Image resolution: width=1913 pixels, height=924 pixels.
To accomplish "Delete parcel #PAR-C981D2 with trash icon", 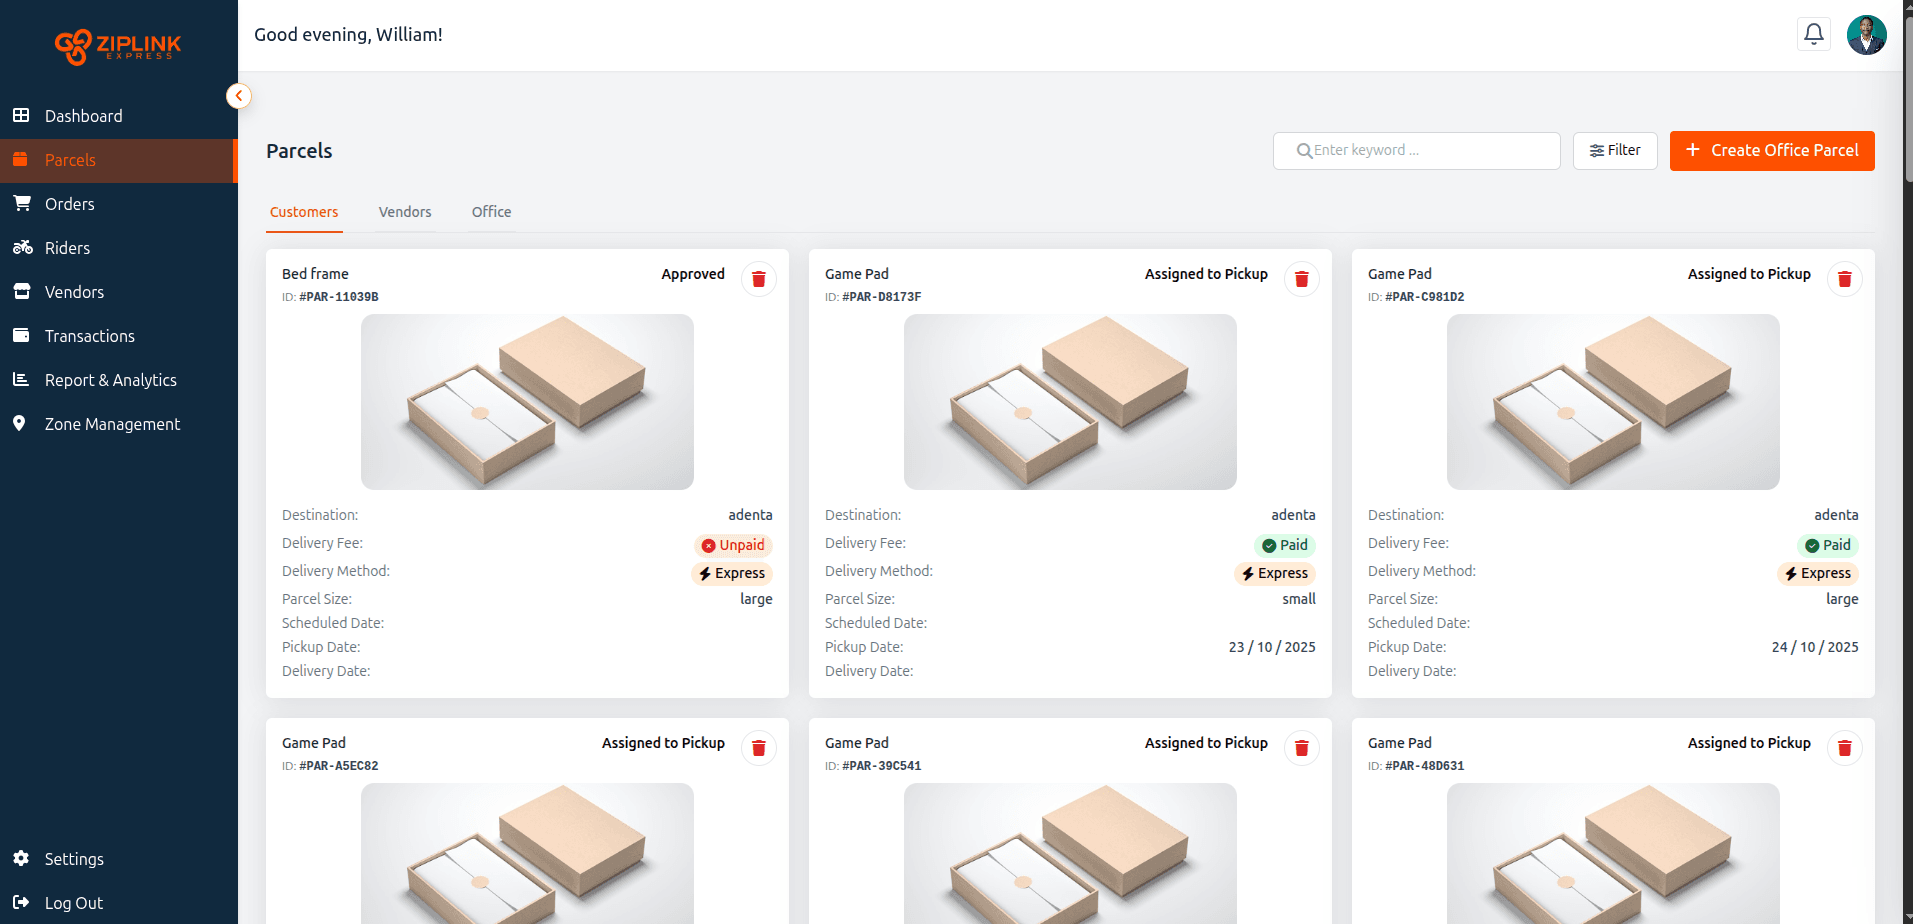I will pyautogui.click(x=1845, y=279).
